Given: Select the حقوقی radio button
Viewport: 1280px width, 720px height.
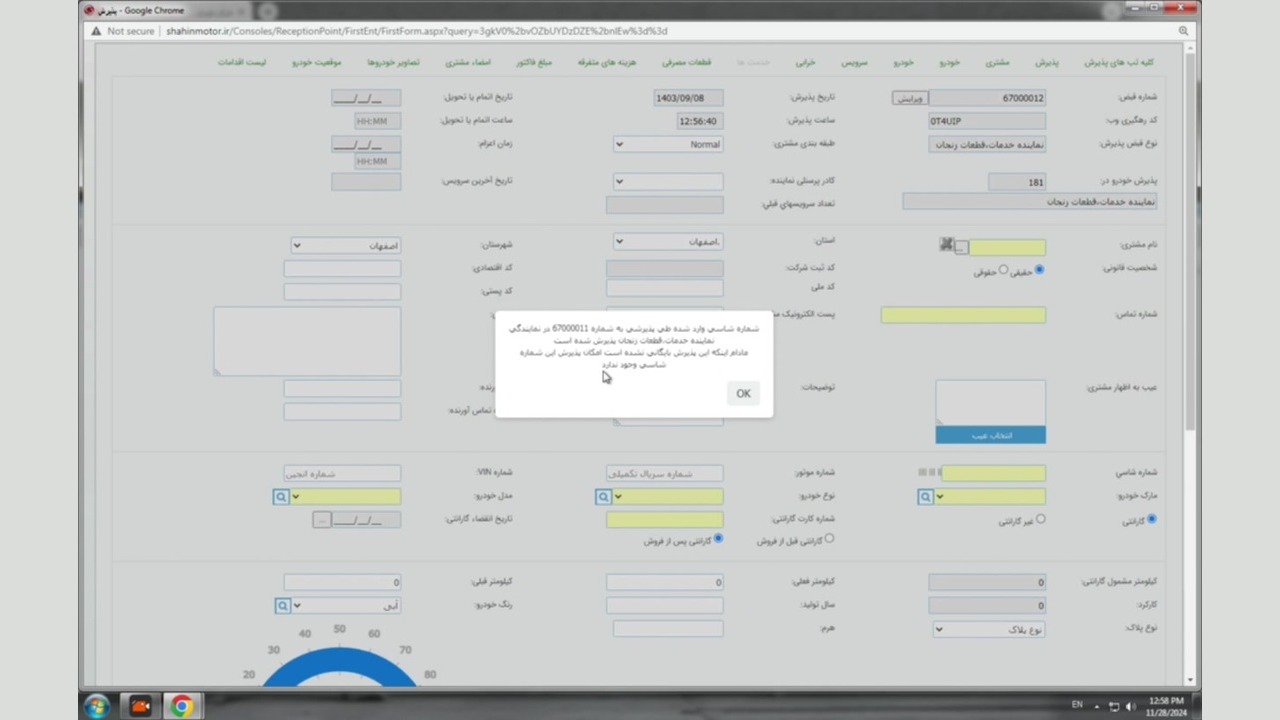Looking at the screenshot, I should point(1003,270).
